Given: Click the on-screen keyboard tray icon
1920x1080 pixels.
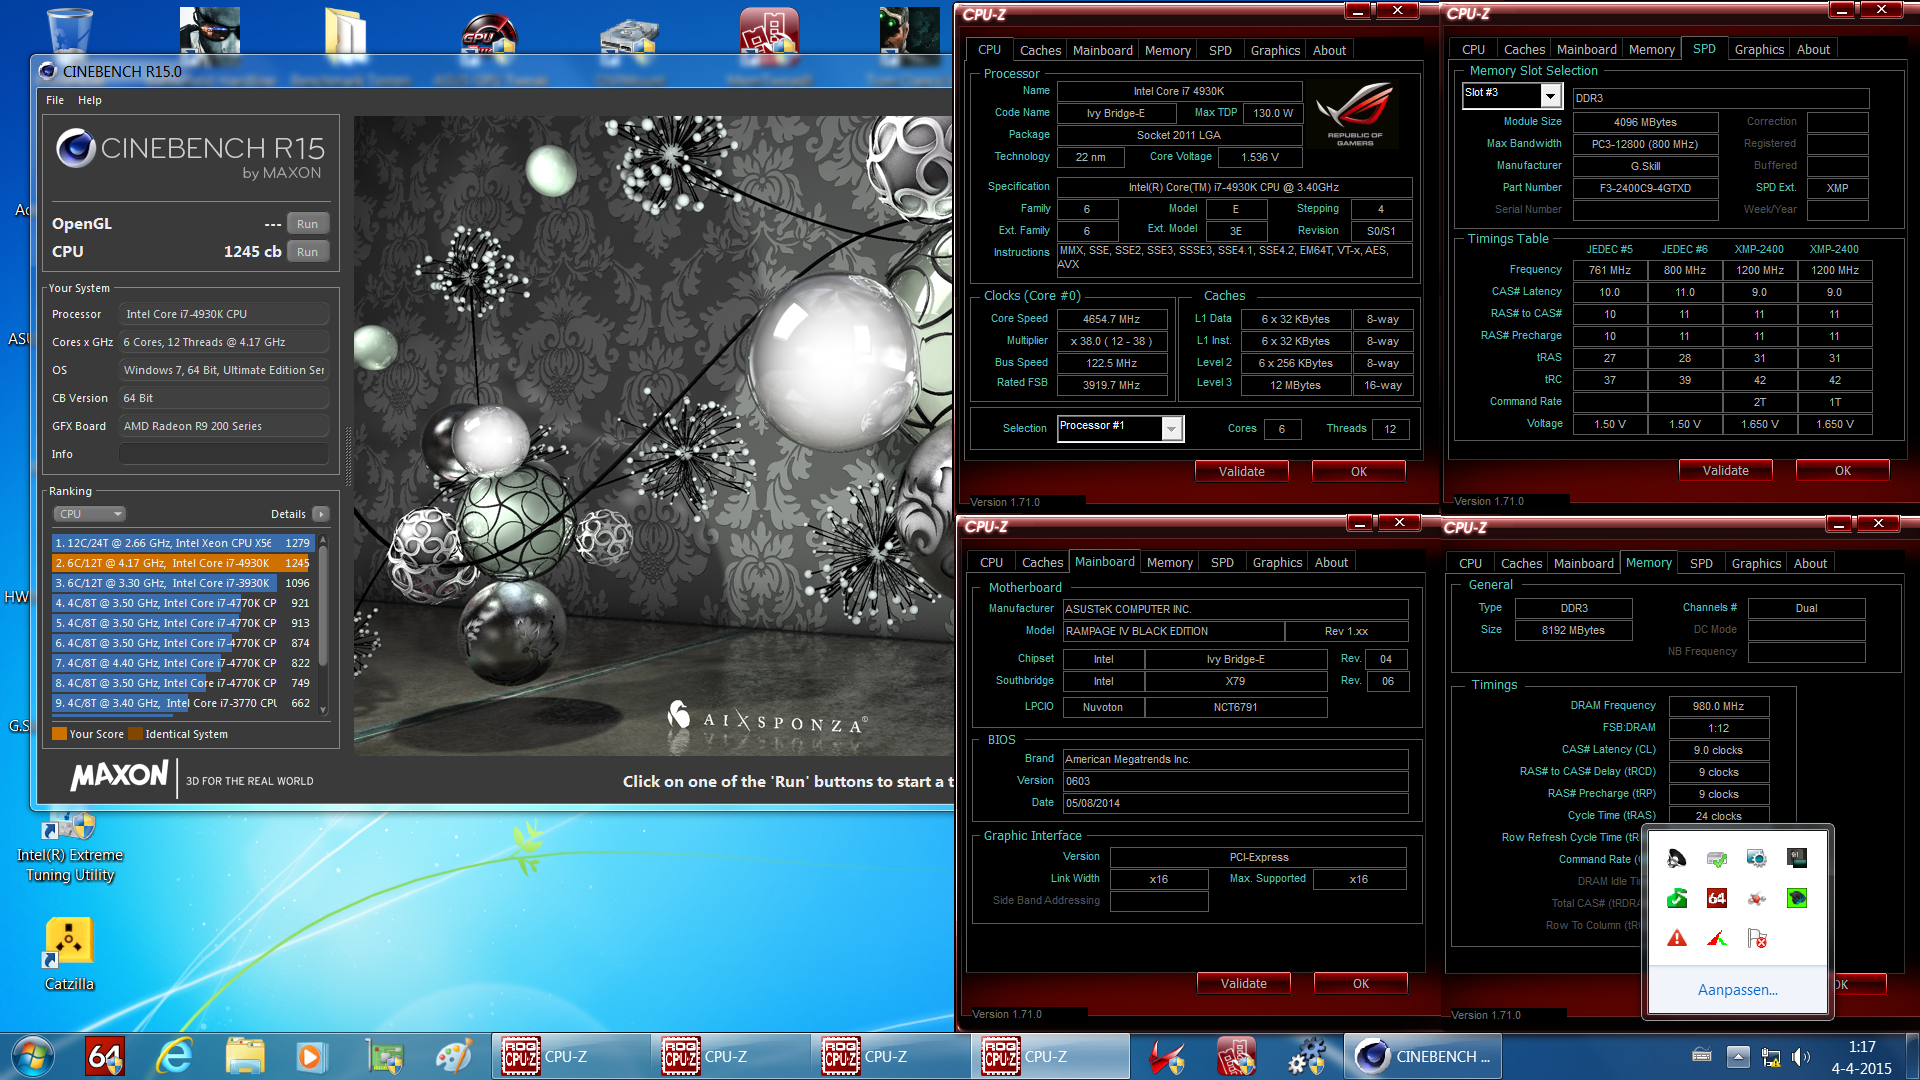Looking at the screenshot, I should point(1701,1056).
